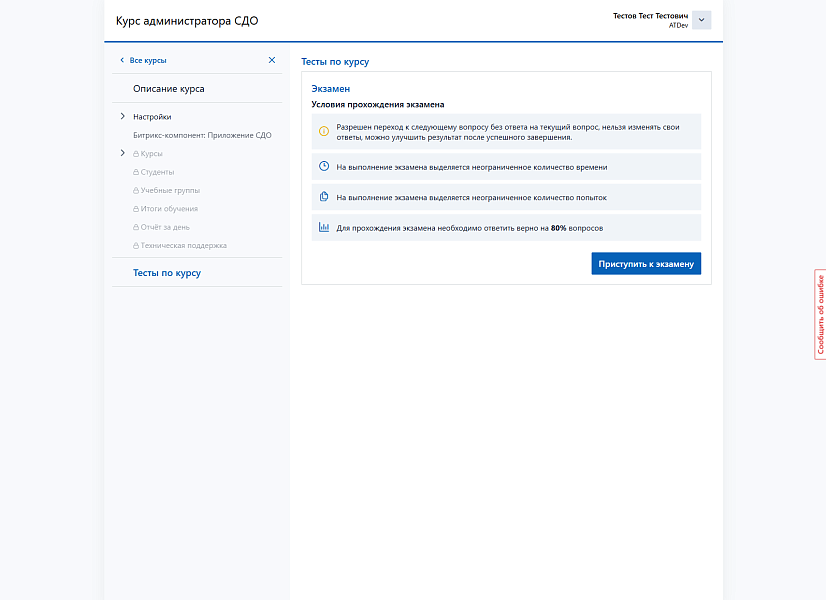Click the lock icon next to Учебные группы

tap(135, 190)
